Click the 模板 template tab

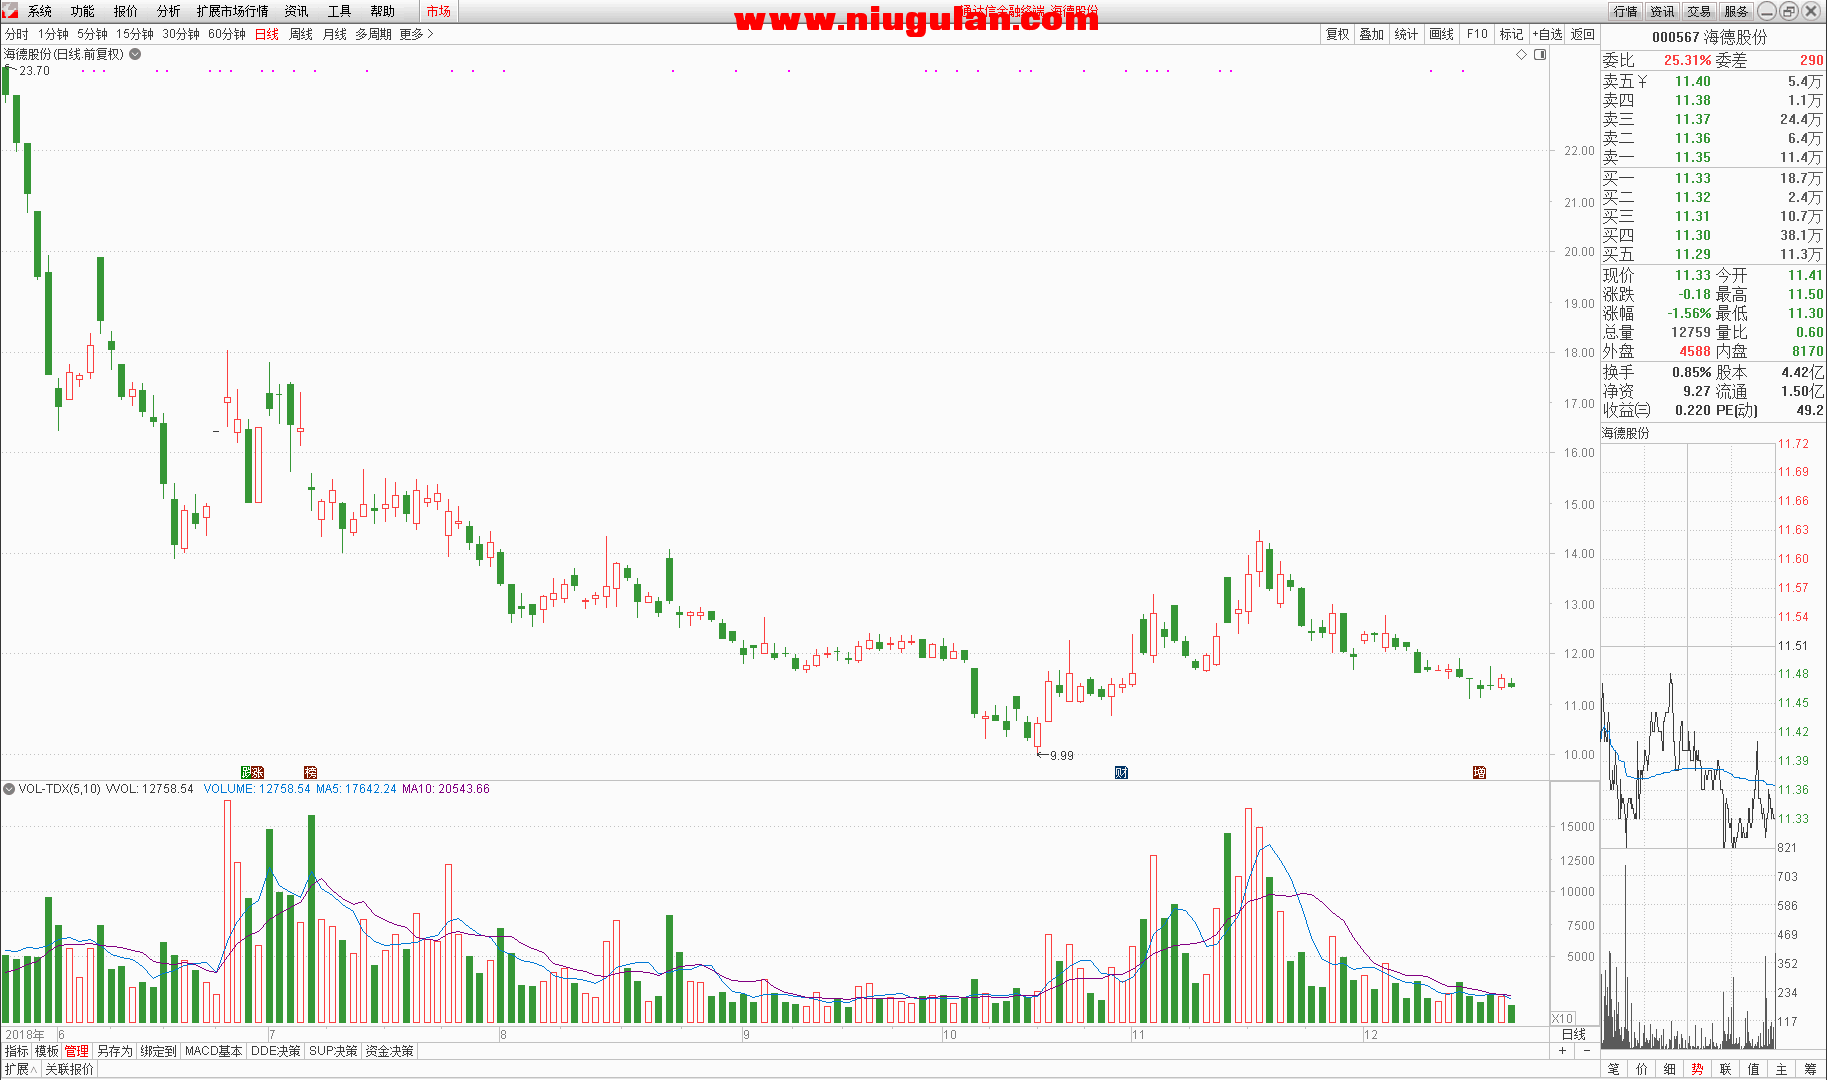(47, 1051)
